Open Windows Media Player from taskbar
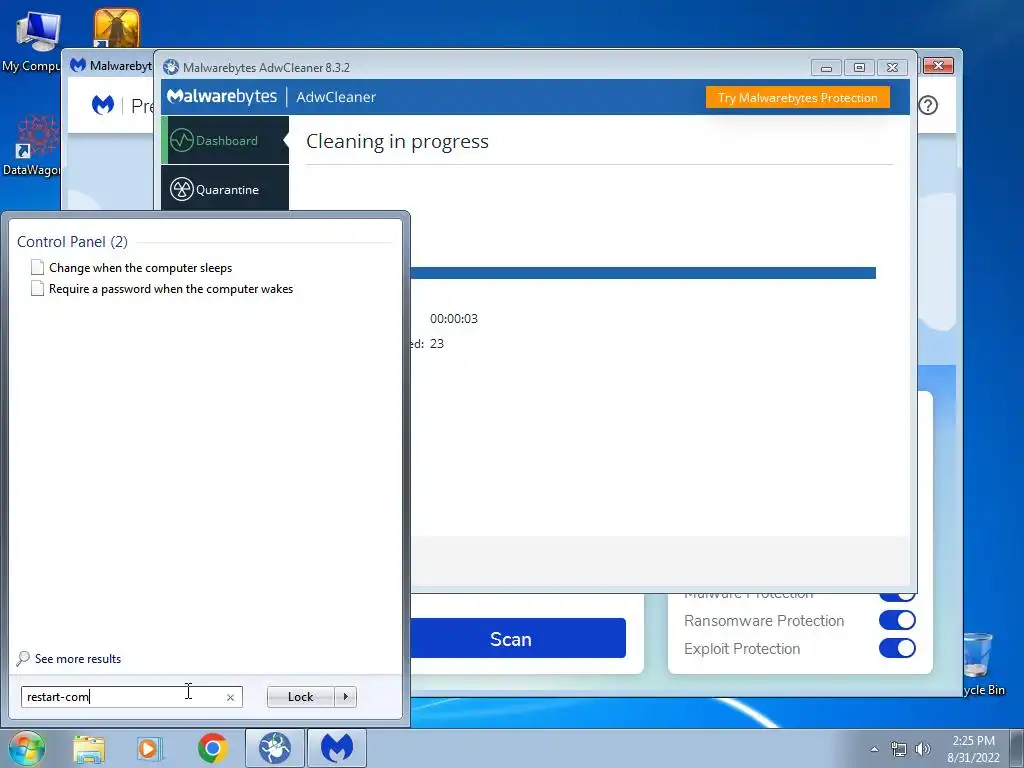 pyautogui.click(x=148, y=748)
